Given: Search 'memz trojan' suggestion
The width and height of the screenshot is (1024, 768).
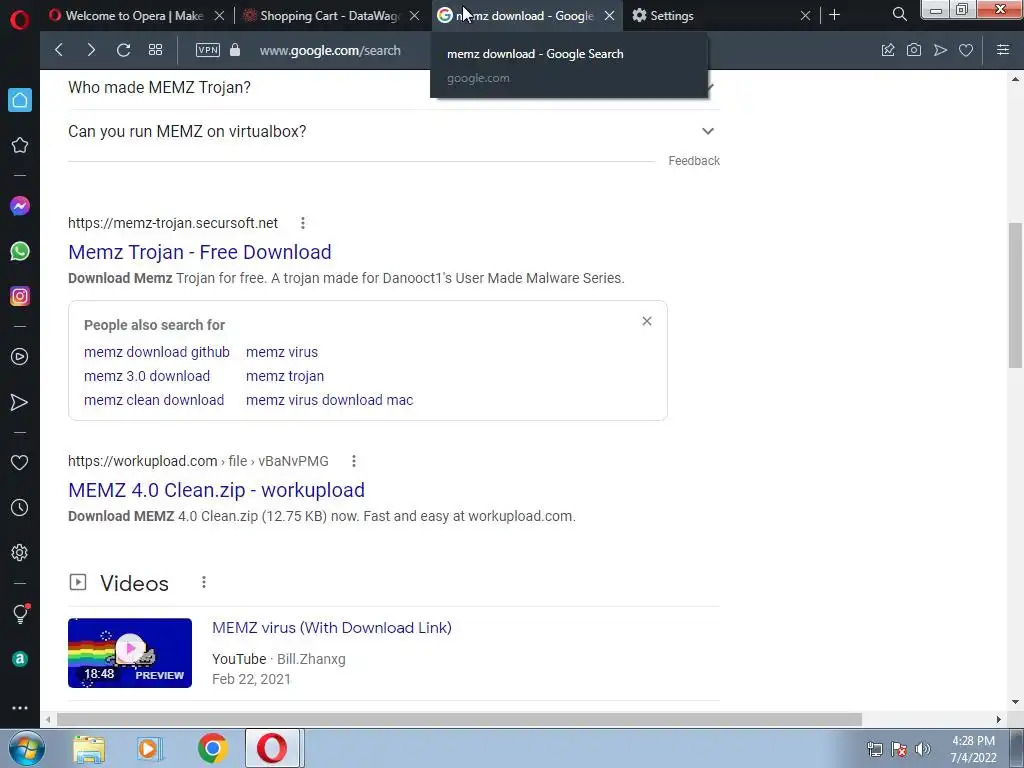Looking at the screenshot, I should pyautogui.click(x=285, y=376).
